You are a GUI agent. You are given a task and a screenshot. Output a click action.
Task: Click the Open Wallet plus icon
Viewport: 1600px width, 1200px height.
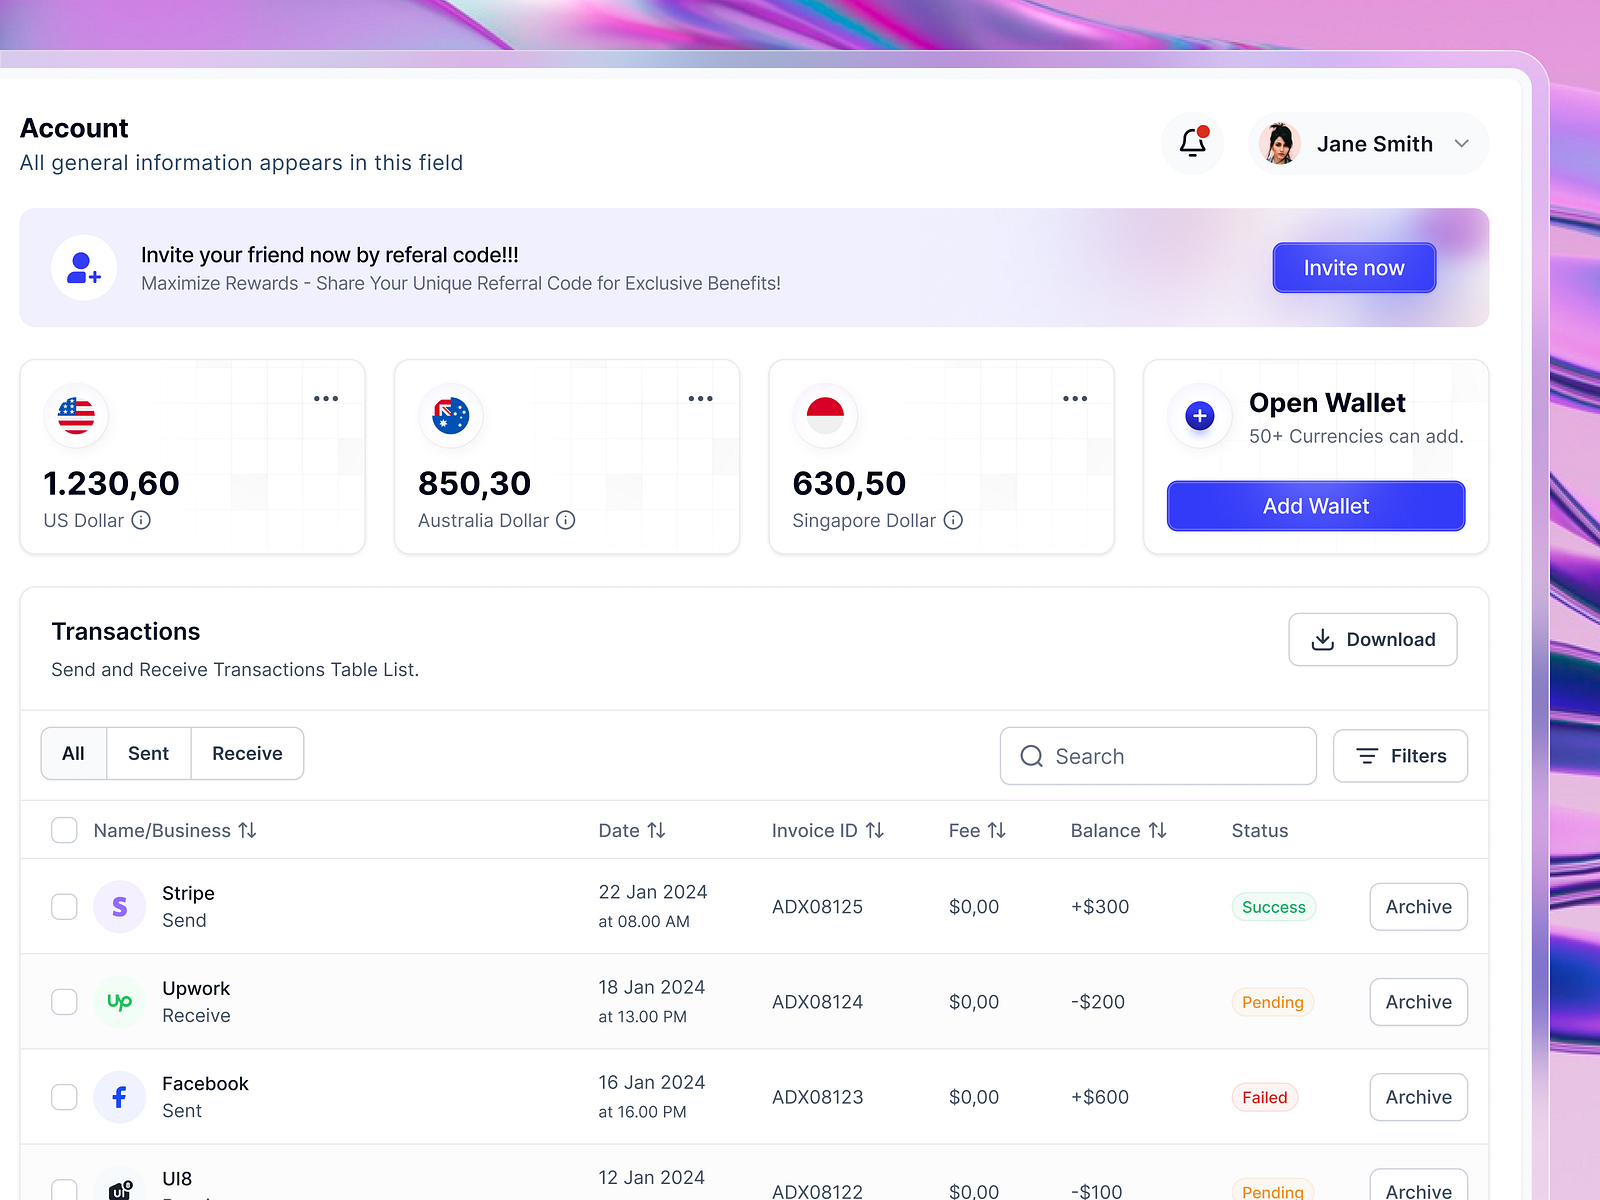pyautogui.click(x=1200, y=416)
